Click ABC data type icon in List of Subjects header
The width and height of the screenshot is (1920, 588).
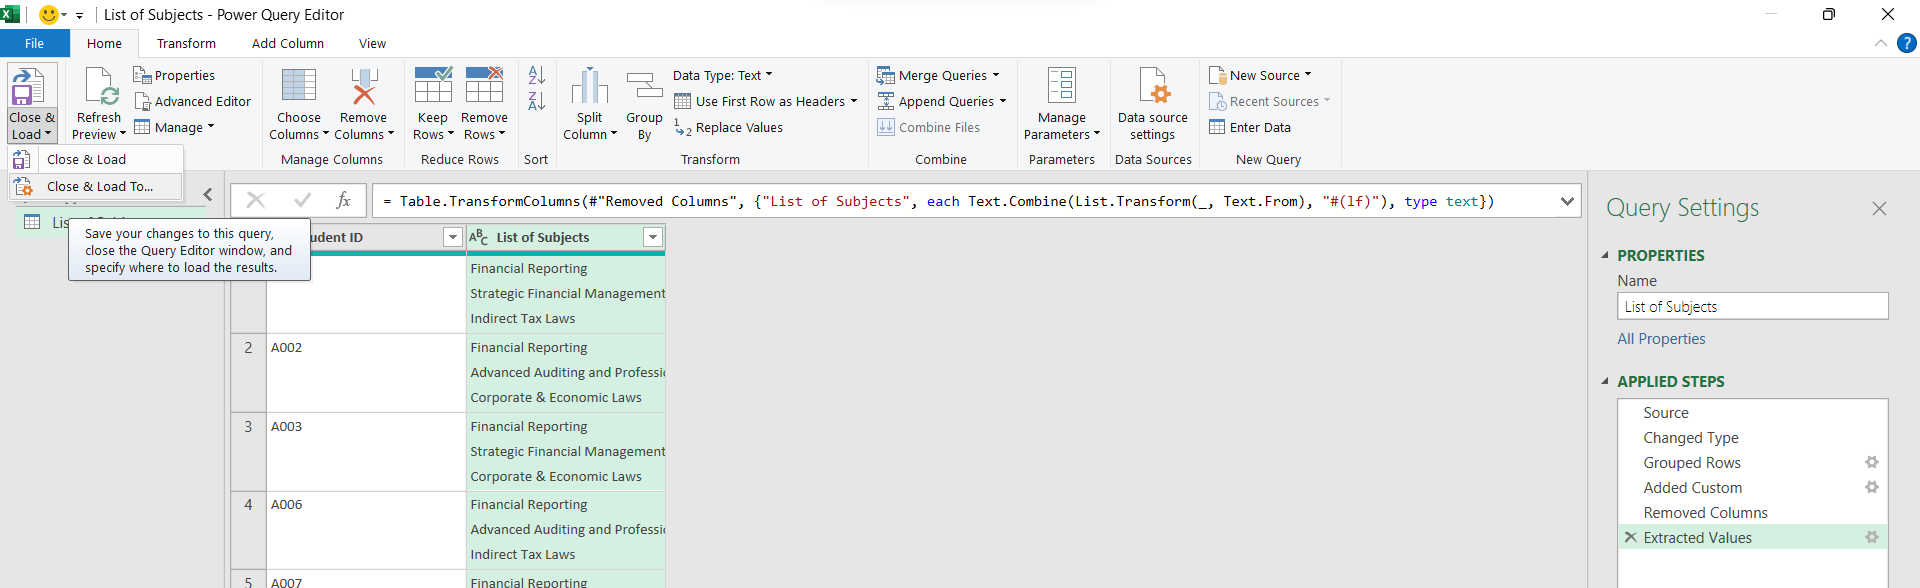(x=478, y=237)
